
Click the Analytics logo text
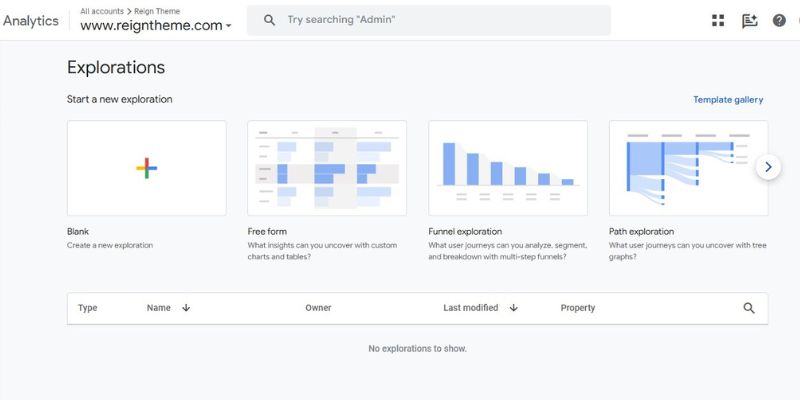click(x=31, y=21)
